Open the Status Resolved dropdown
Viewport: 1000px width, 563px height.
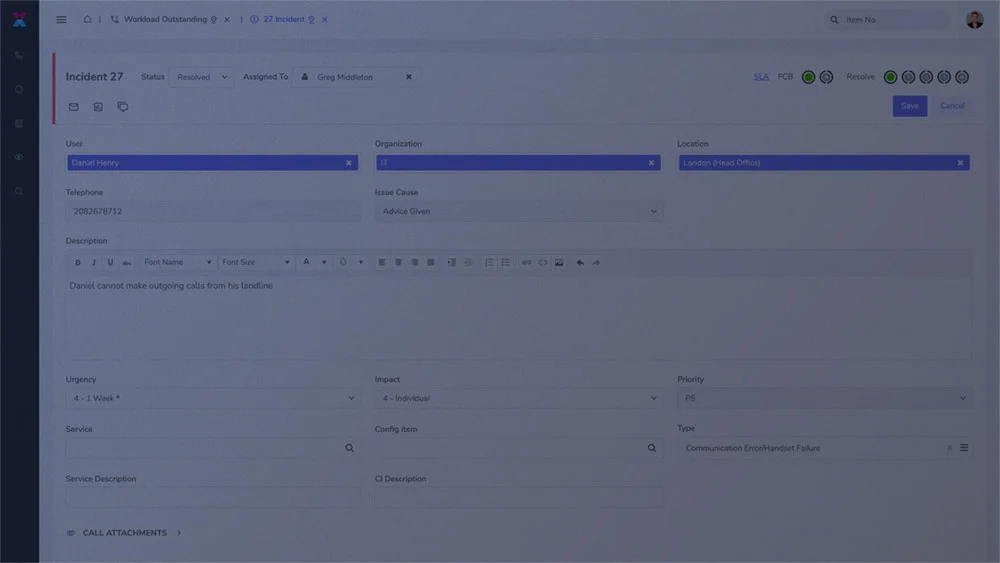[x=202, y=77]
